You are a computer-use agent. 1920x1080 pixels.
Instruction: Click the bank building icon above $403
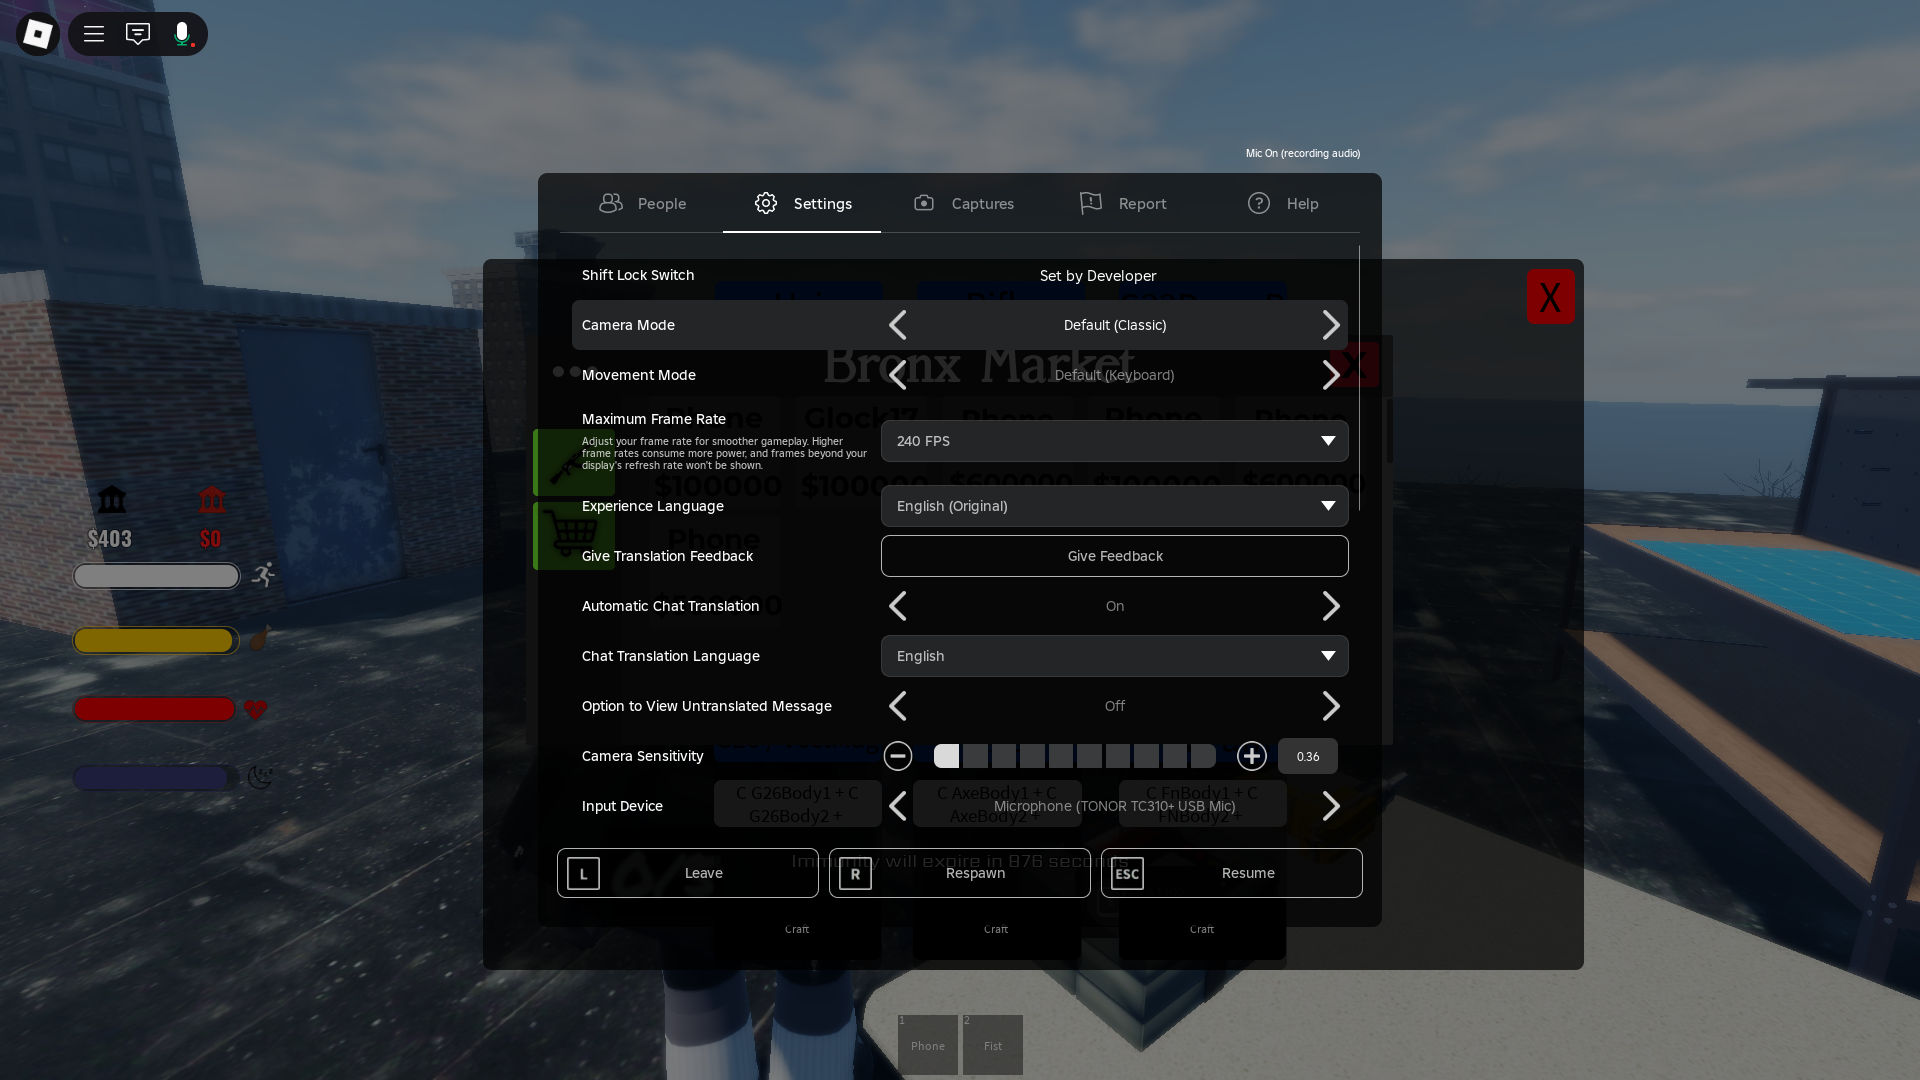tap(111, 499)
